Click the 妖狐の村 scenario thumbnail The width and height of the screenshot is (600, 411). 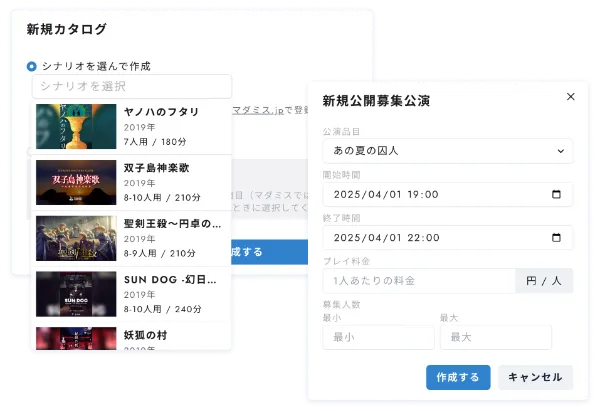click(x=76, y=338)
